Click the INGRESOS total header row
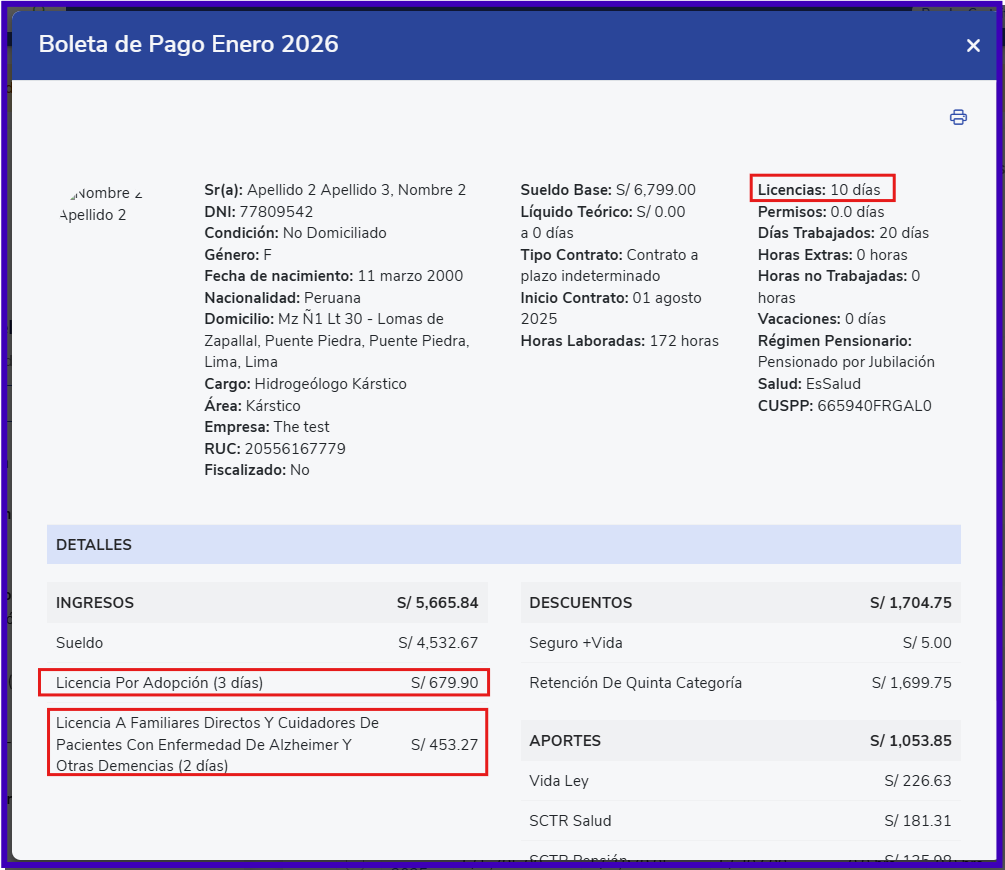Screen dimensions: 1005x870 pos(267,603)
